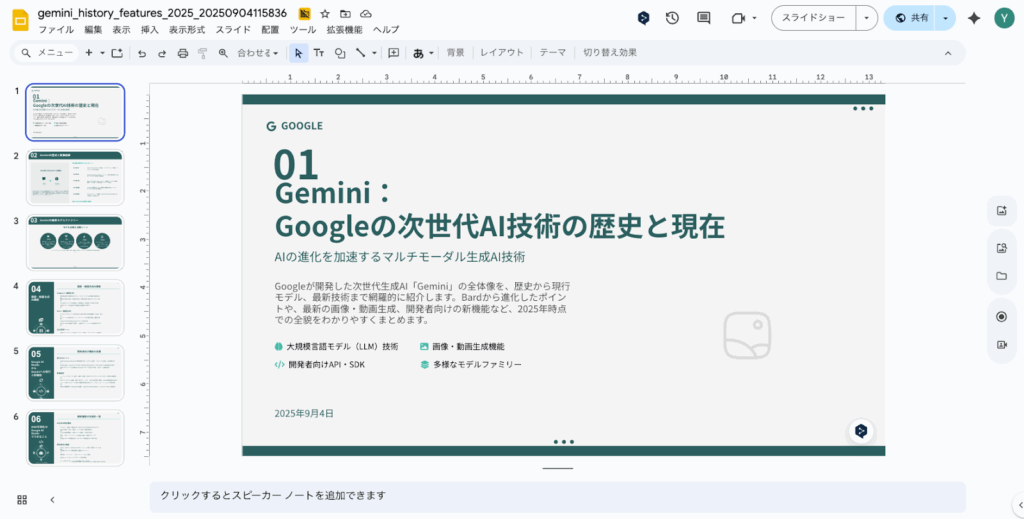Open the 挿入 menu
The image size is (1024, 519).
pyautogui.click(x=150, y=30)
